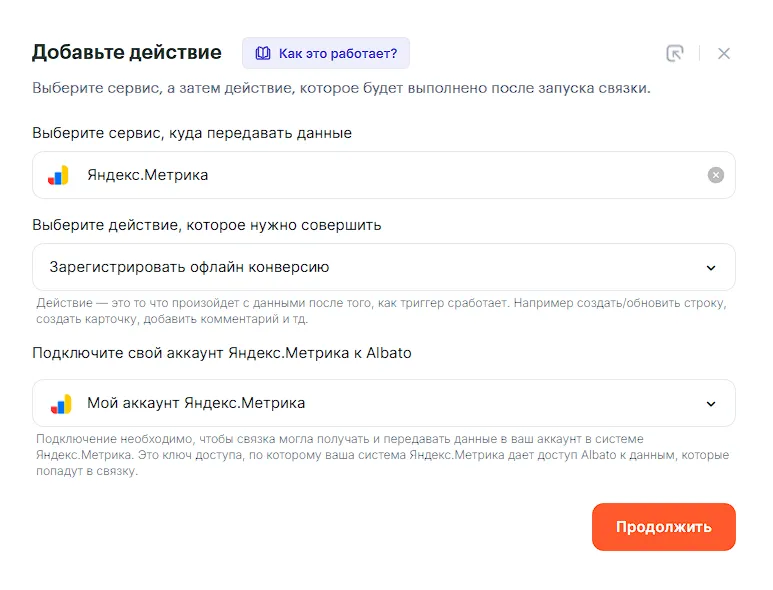Click the hint text starting with 'Подключение необходимо'
This screenshot has width=773, height=590.
(x=380, y=455)
